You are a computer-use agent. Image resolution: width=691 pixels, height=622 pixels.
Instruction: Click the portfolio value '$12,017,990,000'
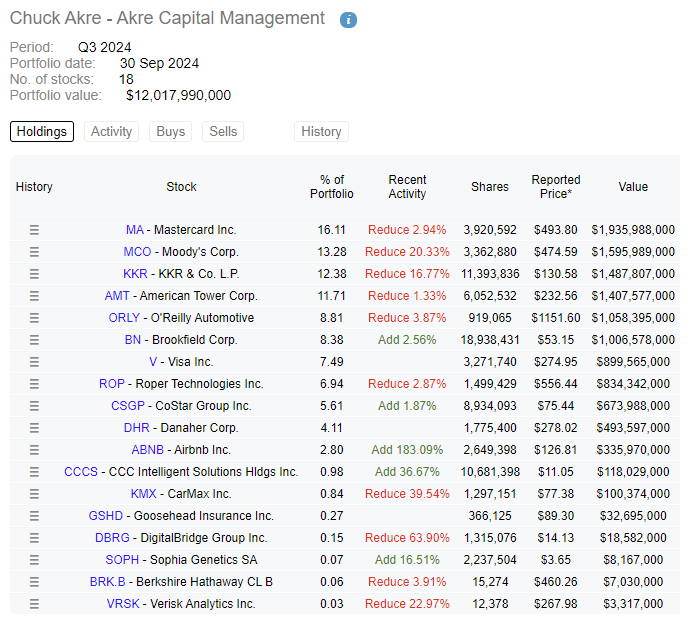(x=178, y=95)
